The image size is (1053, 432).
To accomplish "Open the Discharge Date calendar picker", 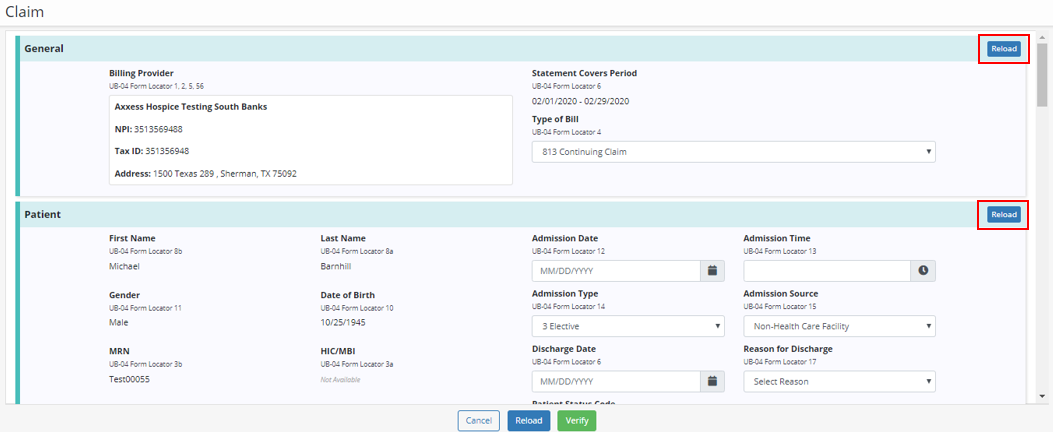I will pos(712,381).
